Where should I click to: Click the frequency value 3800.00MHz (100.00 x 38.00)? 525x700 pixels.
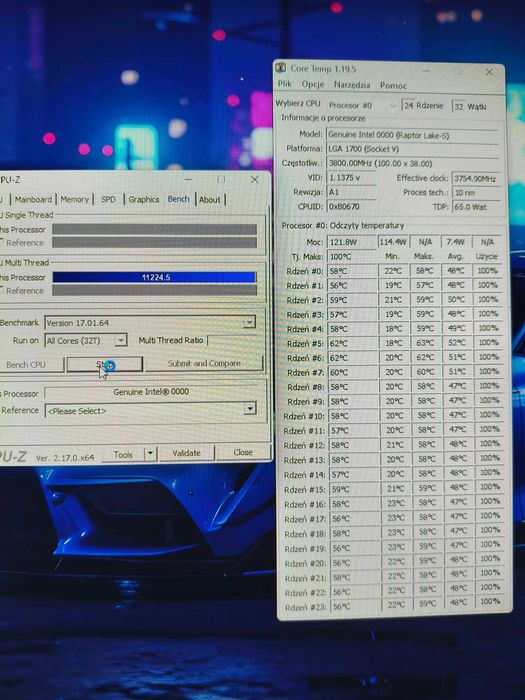pyautogui.click(x=413, y=163)
